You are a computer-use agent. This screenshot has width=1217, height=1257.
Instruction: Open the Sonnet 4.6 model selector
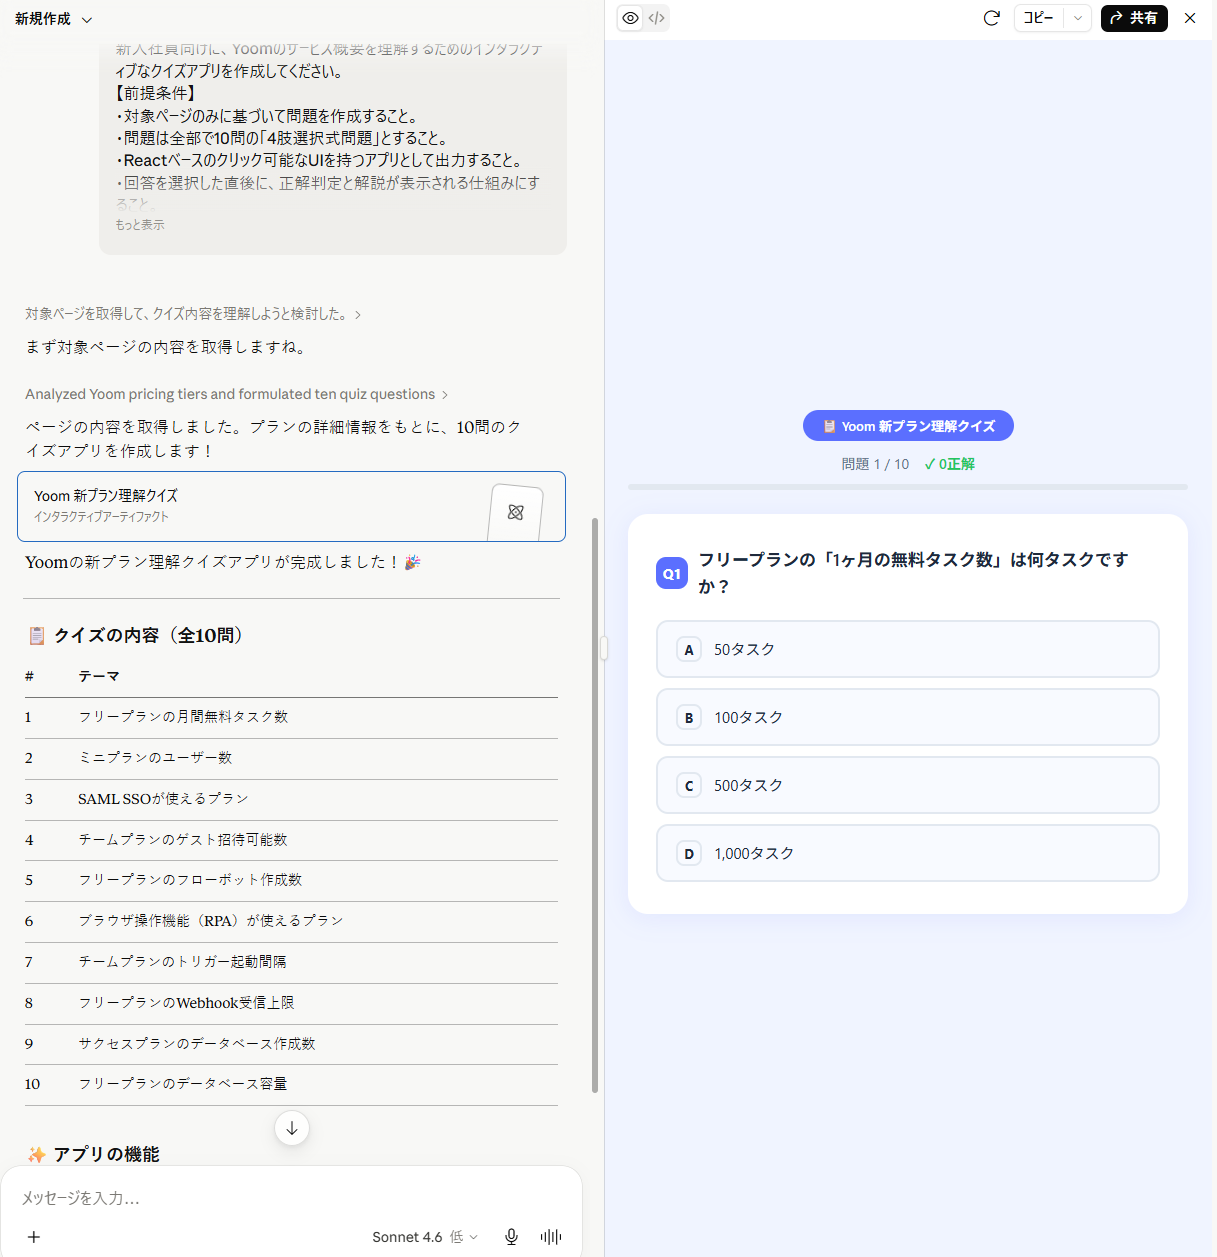pos(425,1237)
